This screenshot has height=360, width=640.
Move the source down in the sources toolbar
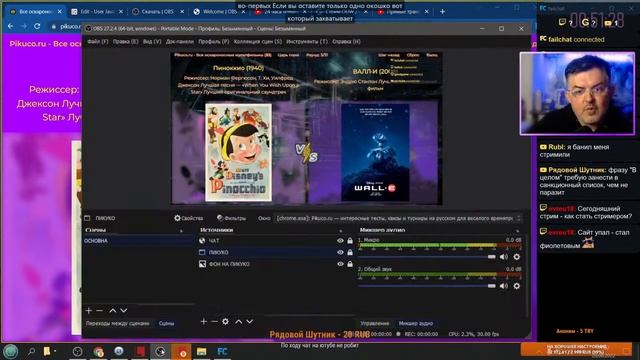pyautogui.click(x=249, y=322)
